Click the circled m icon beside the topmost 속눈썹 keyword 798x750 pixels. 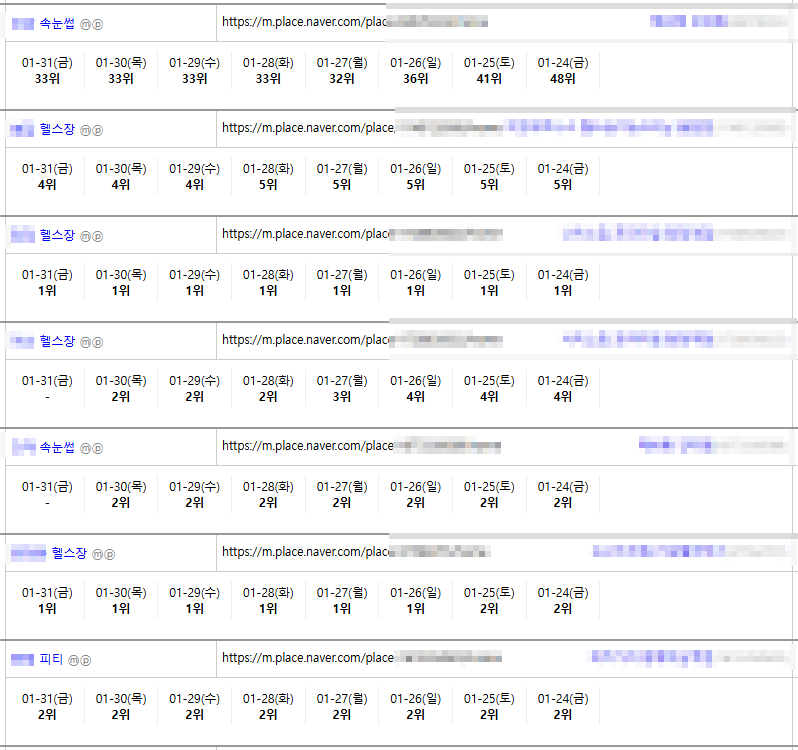pos(85,24)
